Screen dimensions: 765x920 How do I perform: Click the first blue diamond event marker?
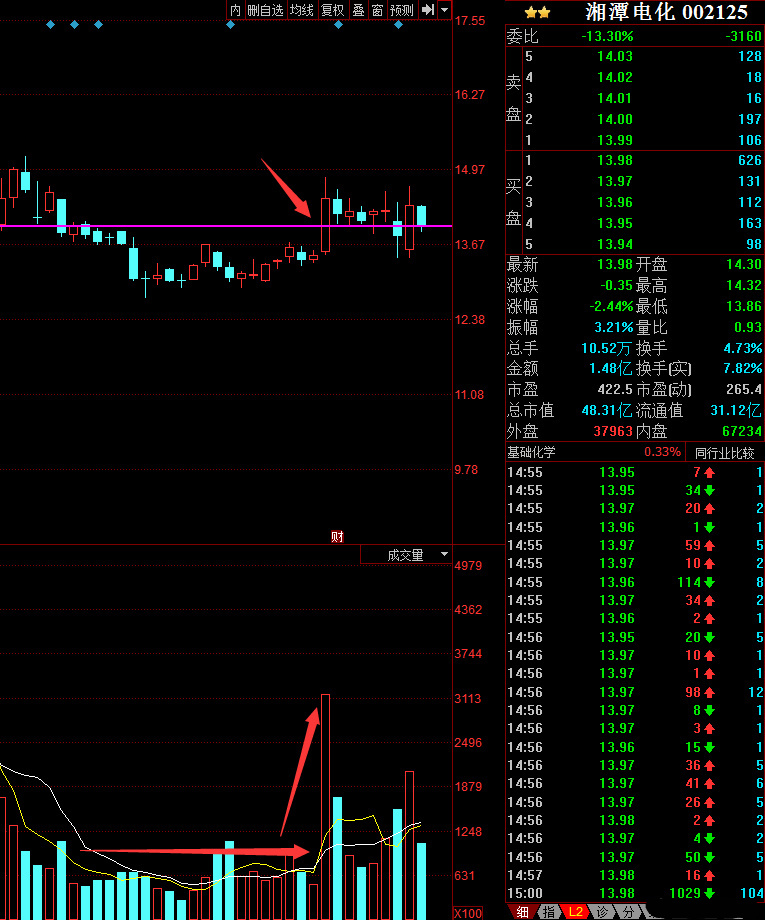coord(51,24)
